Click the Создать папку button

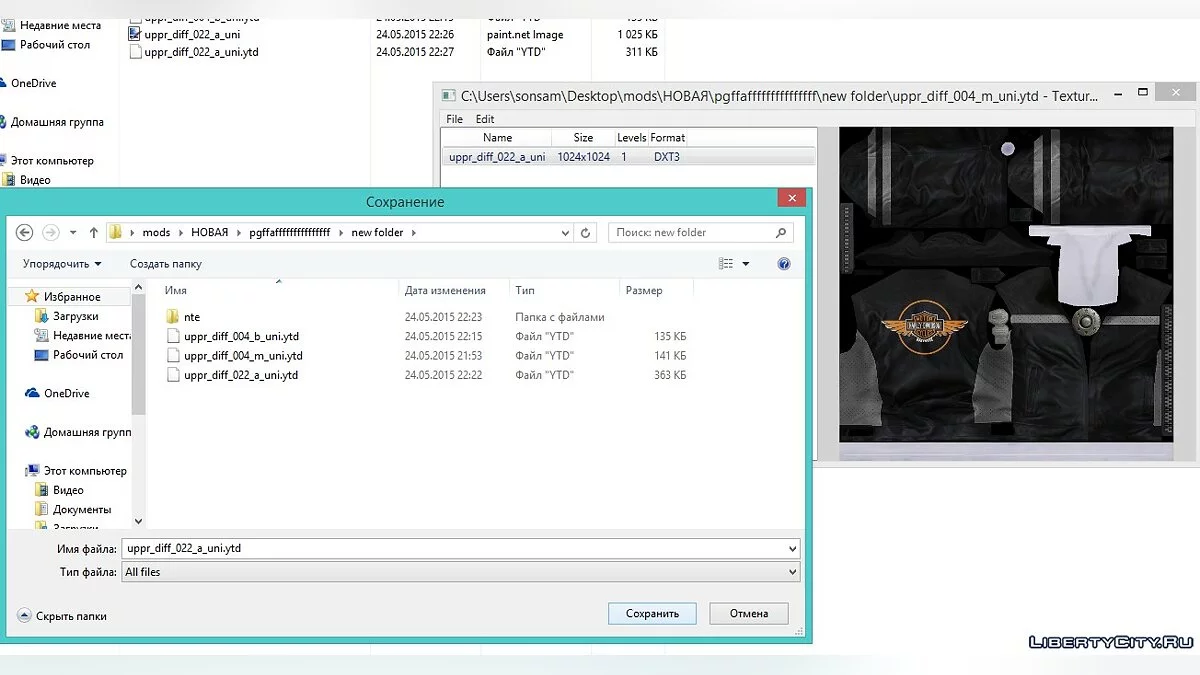[165, 264]
